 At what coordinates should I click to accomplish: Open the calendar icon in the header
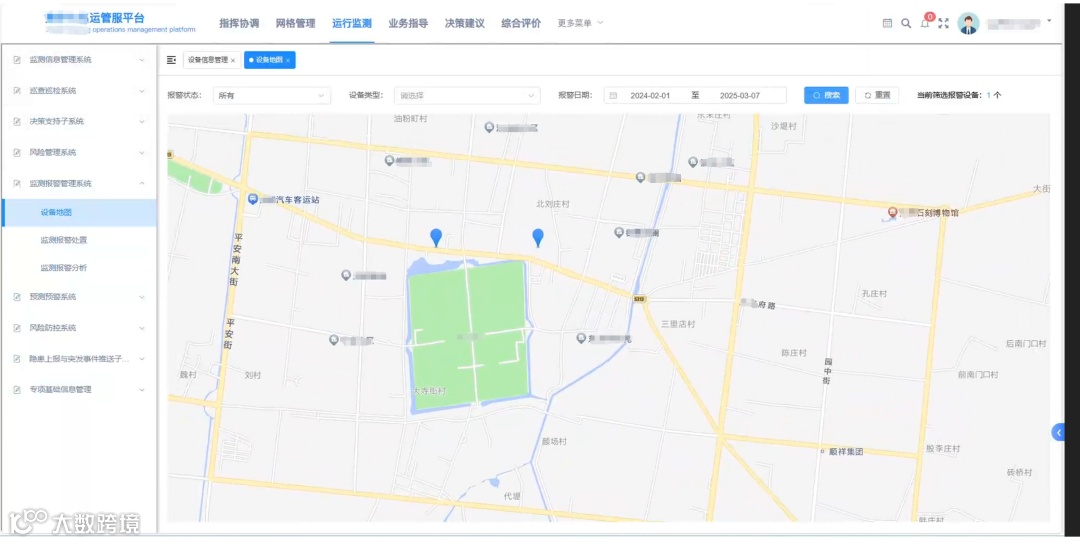tap(887, 23)
